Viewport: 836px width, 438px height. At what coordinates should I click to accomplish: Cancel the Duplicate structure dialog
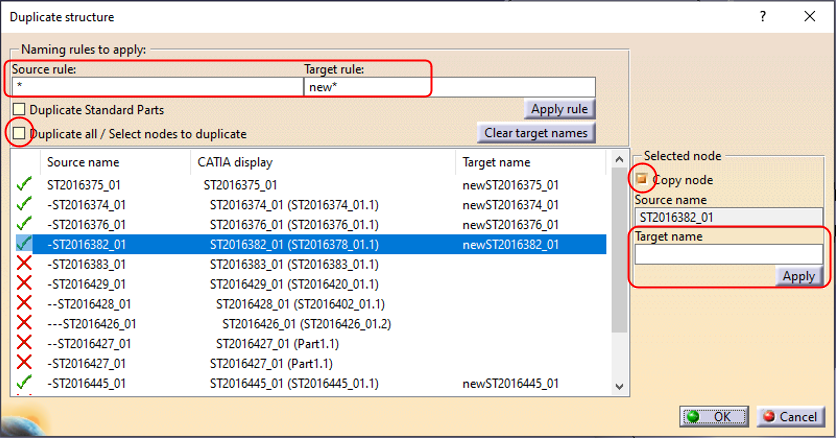coord(789,416)
